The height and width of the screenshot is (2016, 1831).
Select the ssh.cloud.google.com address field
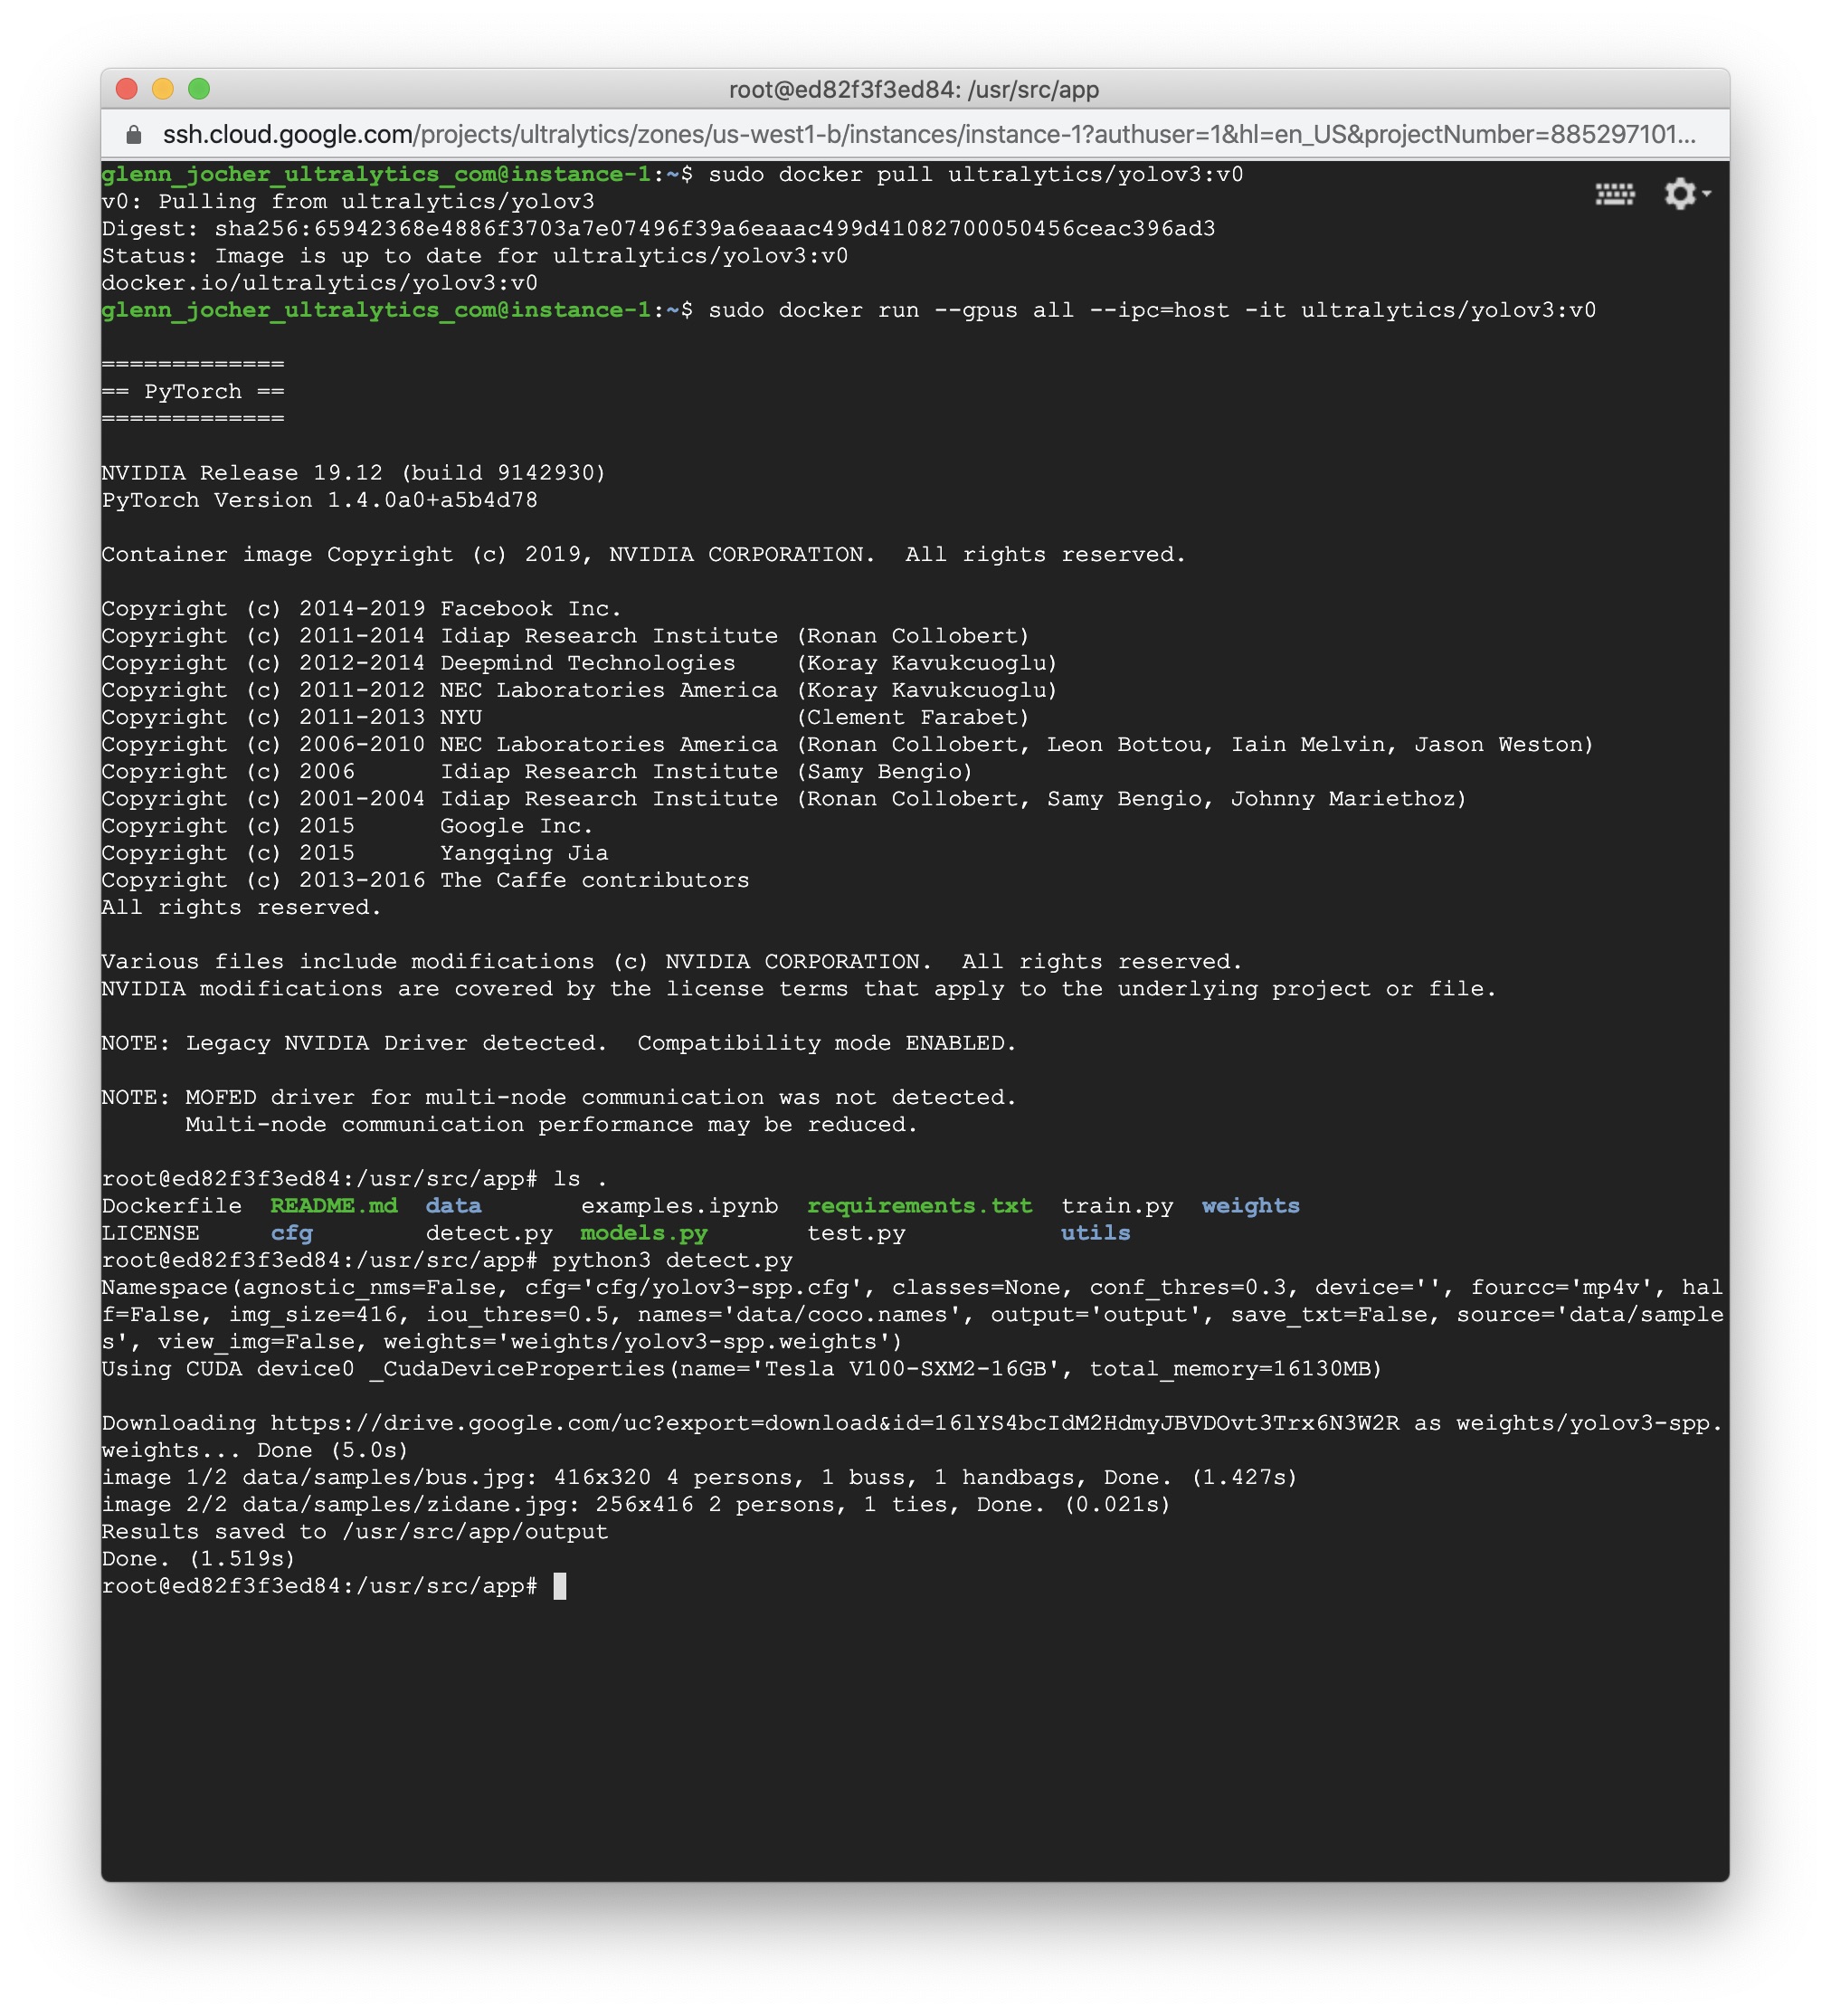pos(929,134)
